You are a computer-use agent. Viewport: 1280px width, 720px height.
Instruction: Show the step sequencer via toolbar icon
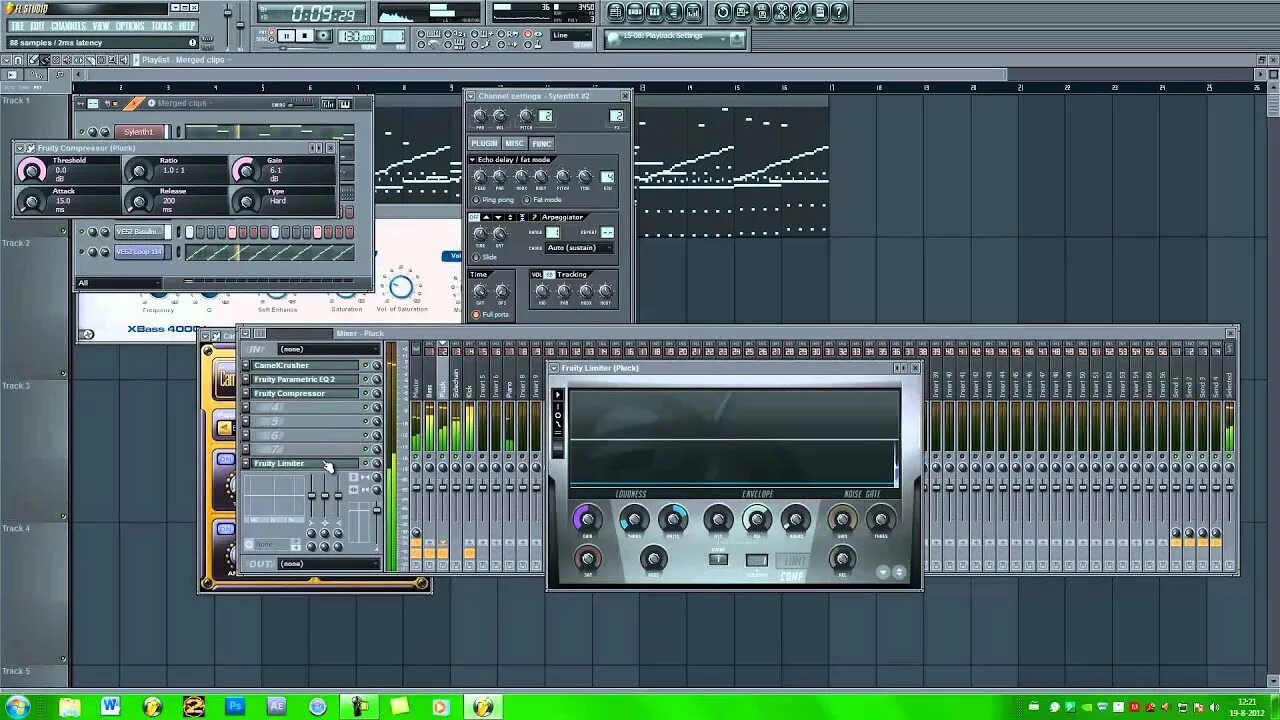(635, 12)
